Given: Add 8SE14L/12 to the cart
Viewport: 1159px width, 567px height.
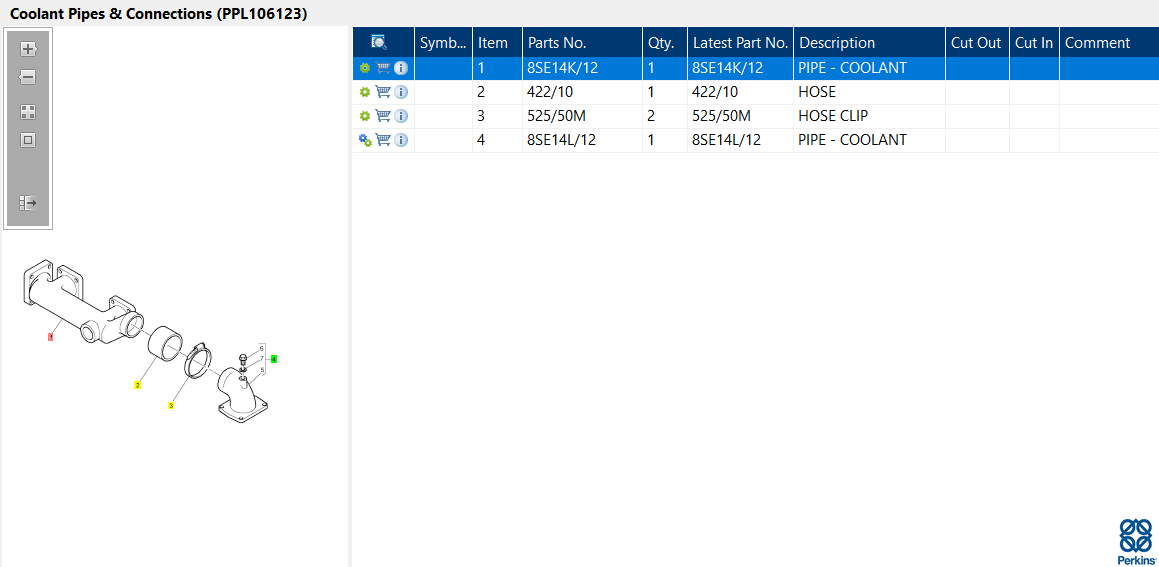Looking at the screenshot, I should [x=383, y=140].
